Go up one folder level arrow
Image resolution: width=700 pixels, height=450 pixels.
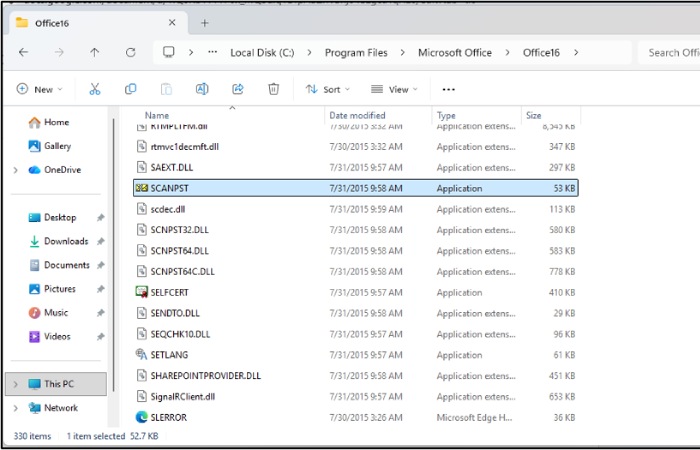tap(94, 53)
